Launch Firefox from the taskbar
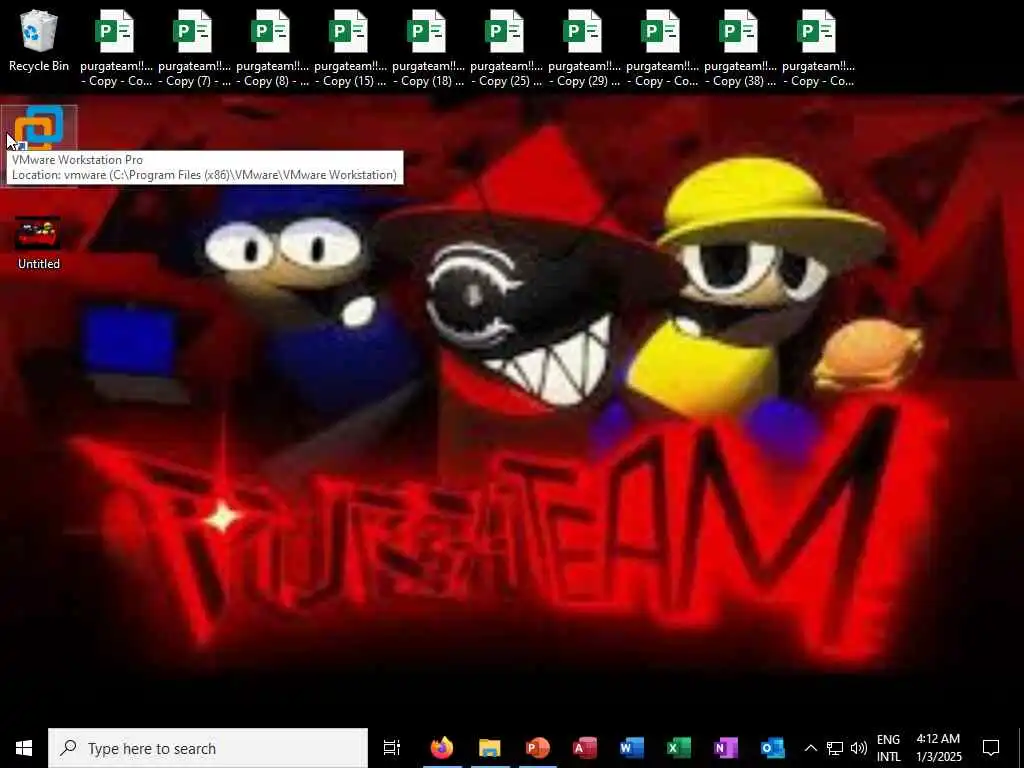Viewport: 1024px width, 768px height. (x=442, y=748)
